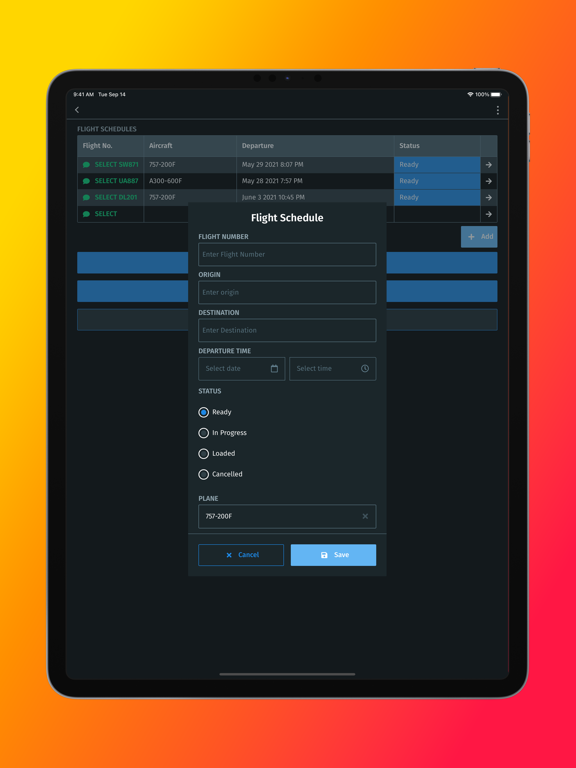Select the Ready status radio button
This screenshot has height=768, width=576.
[203, 412]
